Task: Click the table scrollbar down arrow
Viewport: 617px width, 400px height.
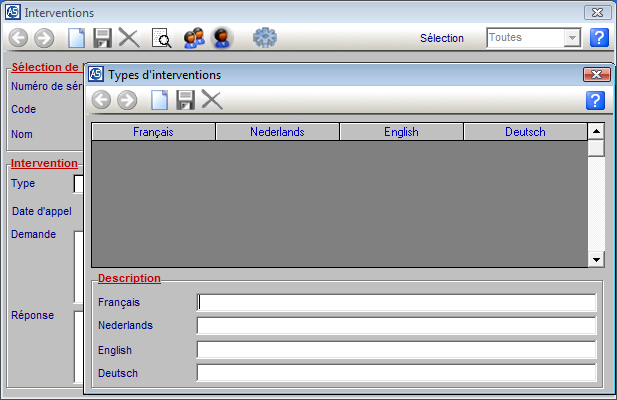Action: click(x=596, y=259)
